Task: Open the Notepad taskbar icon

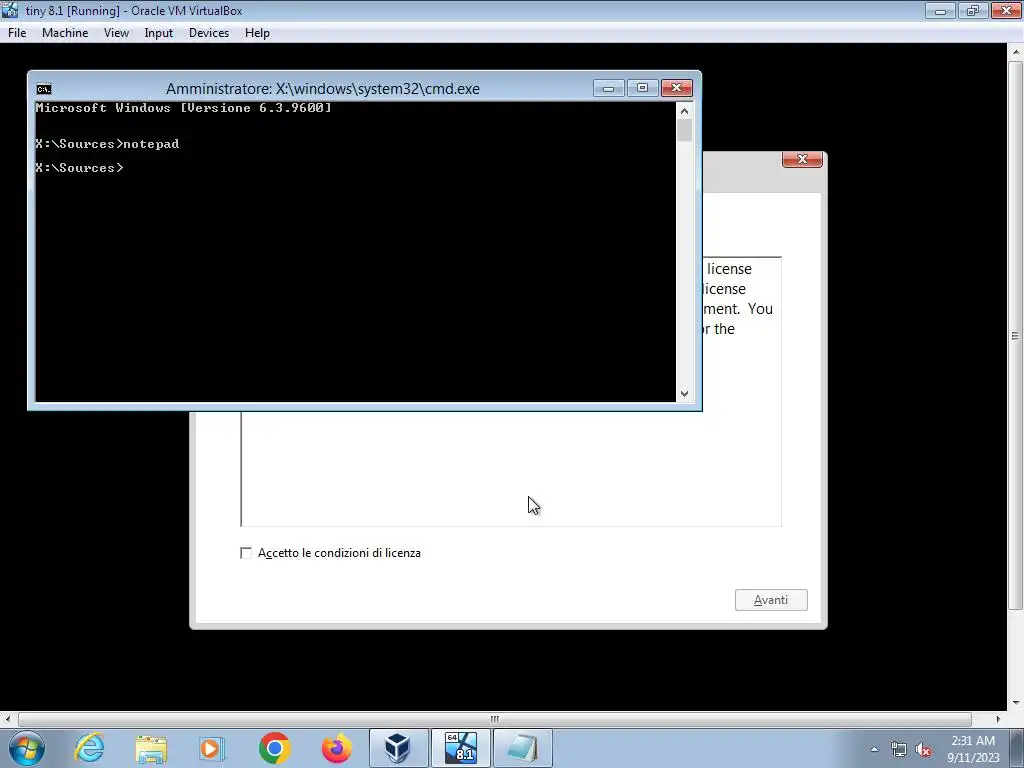Action: pos(522,748)
